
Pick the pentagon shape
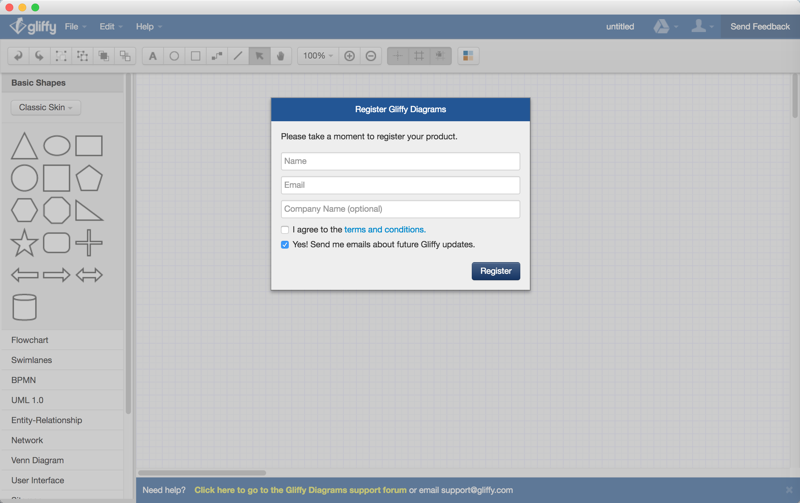pos(89,178)
